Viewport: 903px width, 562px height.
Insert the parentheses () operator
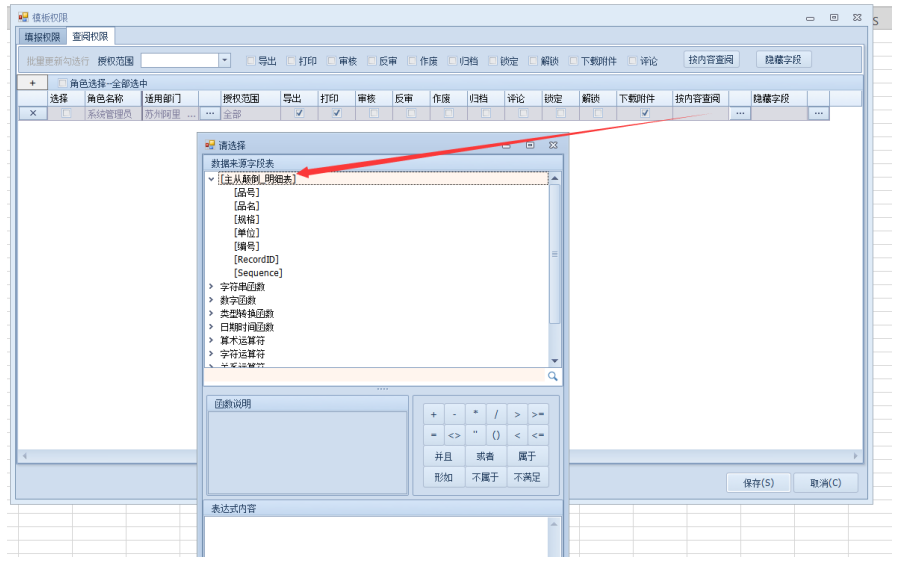coord(496,435)
